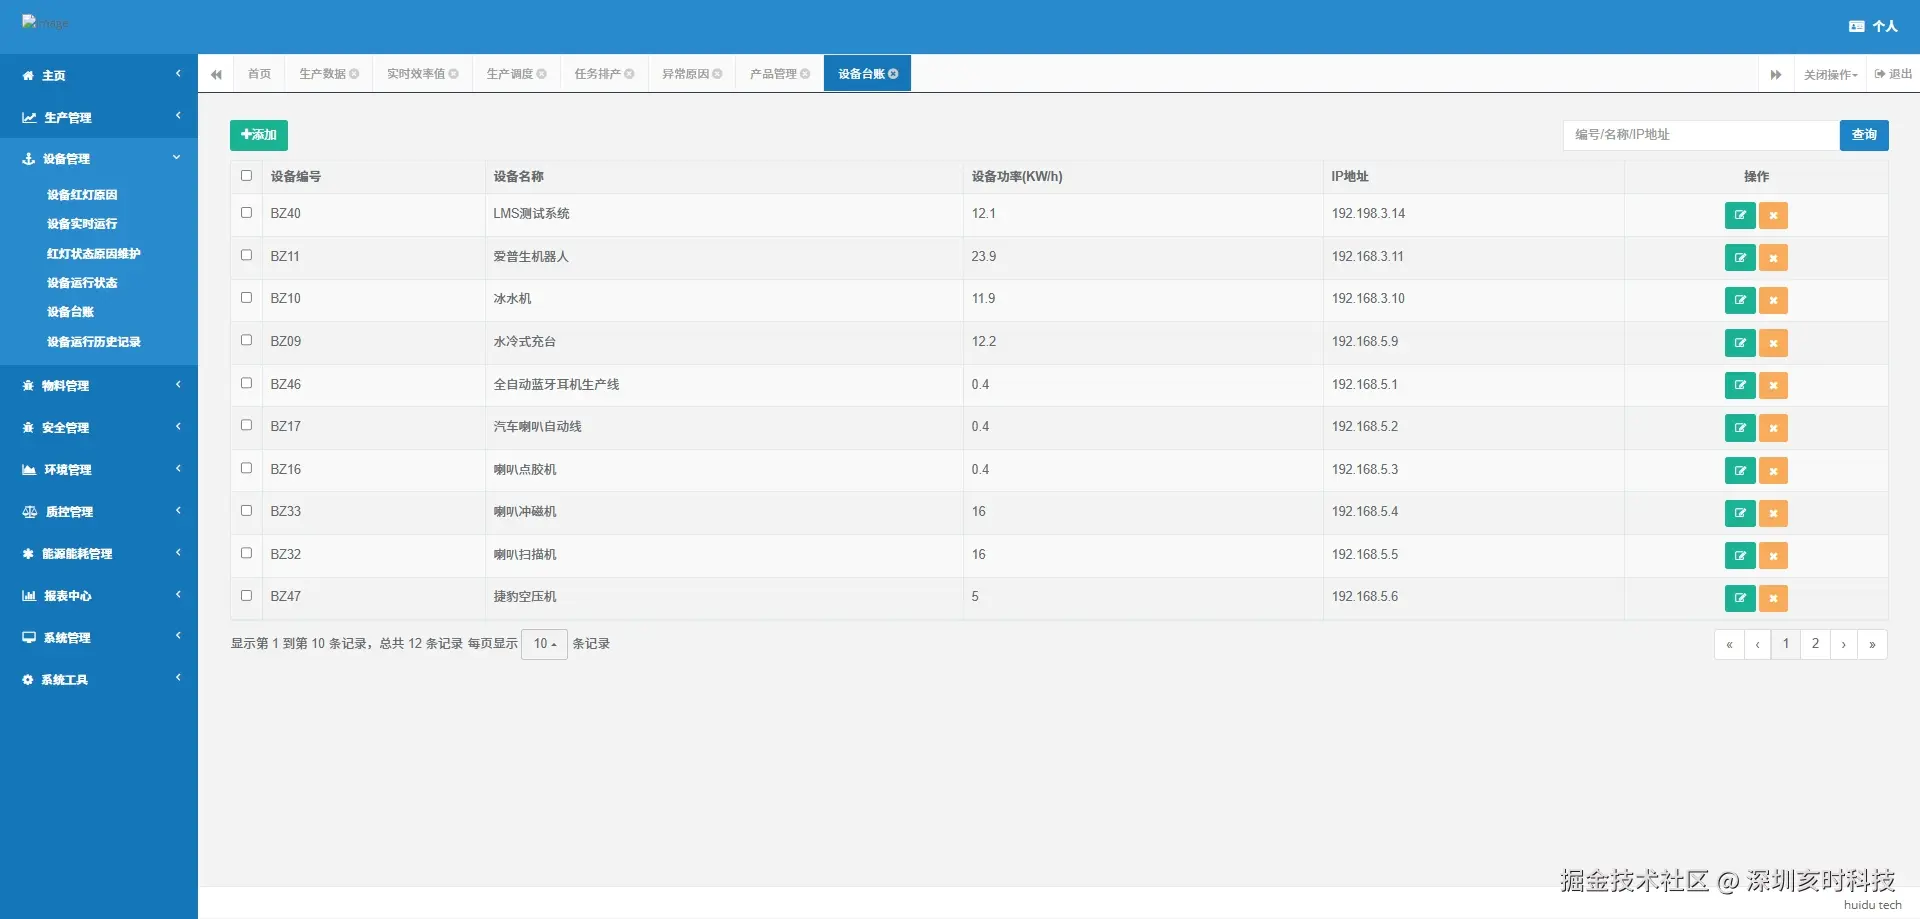Expand the 物料管理 sidebar menu
1920x919 pixels.
point(99,386)
